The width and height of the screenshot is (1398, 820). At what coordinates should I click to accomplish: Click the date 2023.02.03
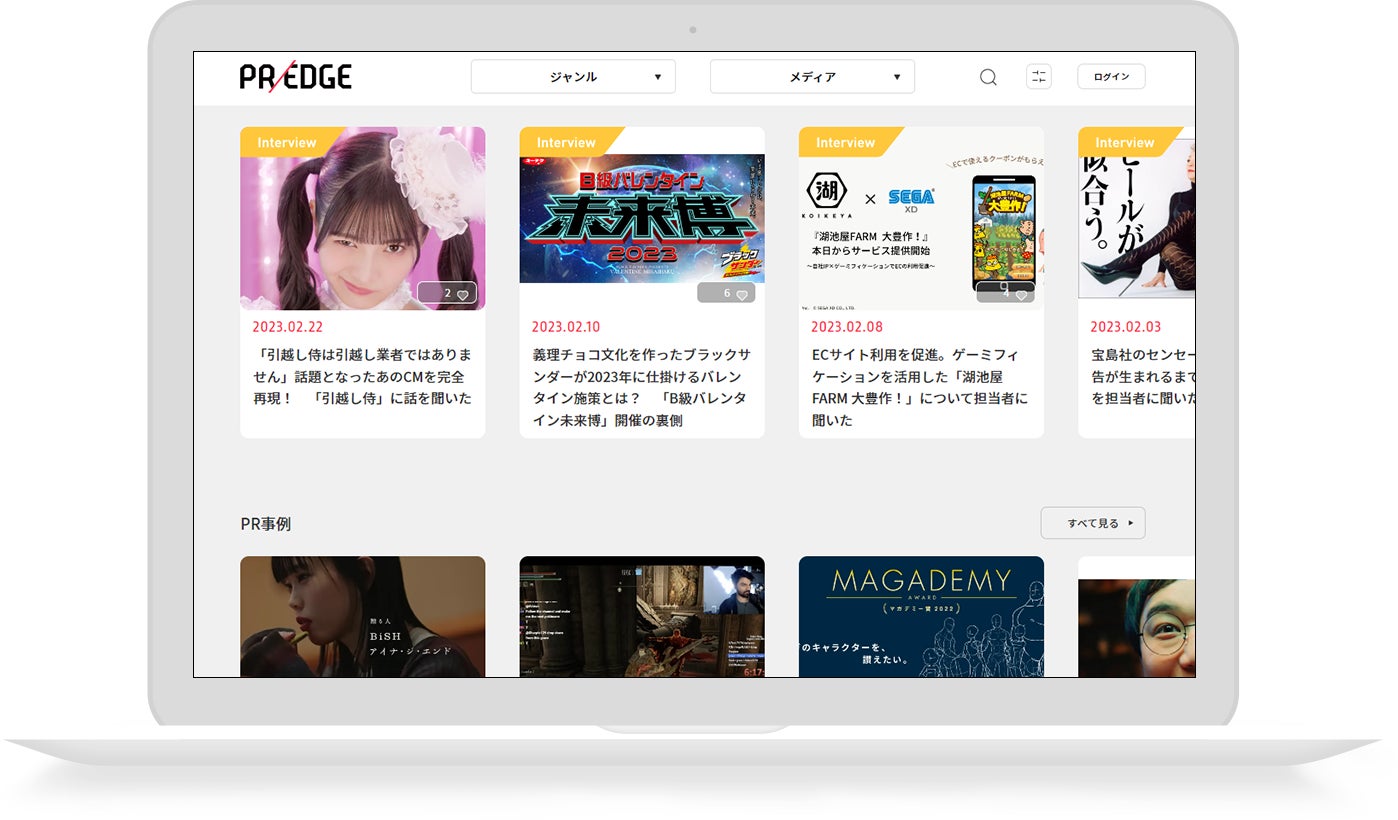tap(1125, 327)
